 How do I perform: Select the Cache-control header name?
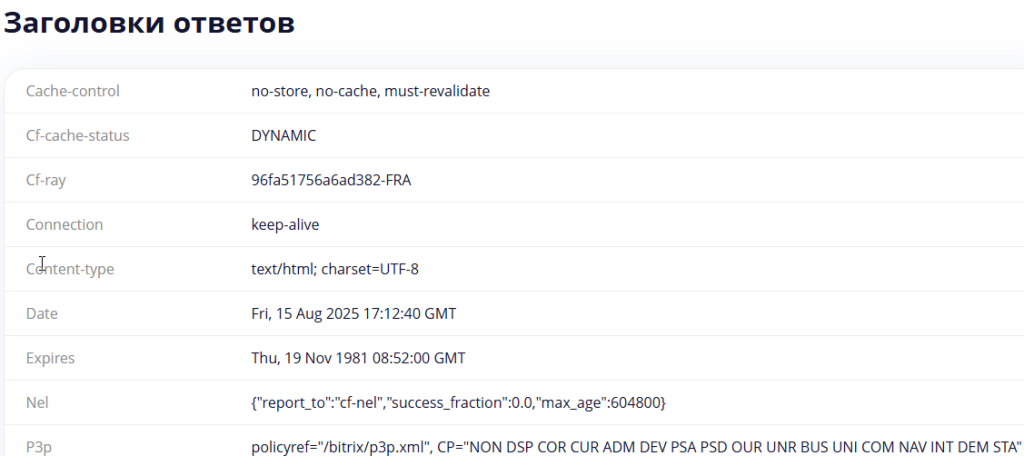(x=73, y=91)
